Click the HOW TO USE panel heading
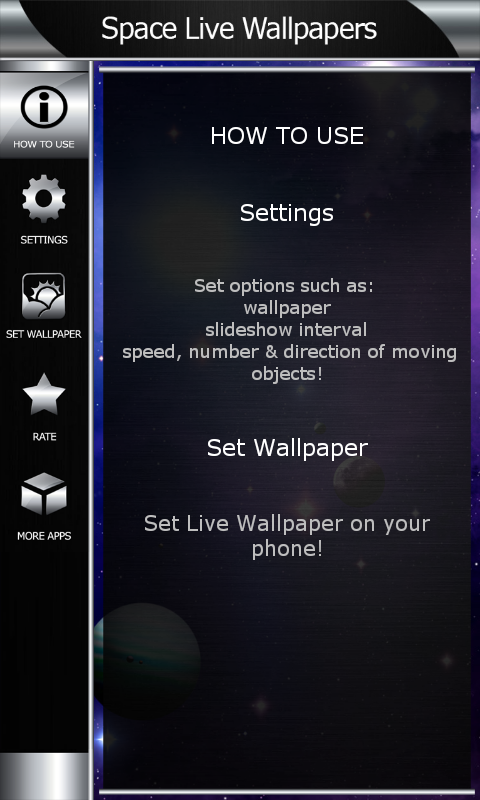 pos(287,136)
